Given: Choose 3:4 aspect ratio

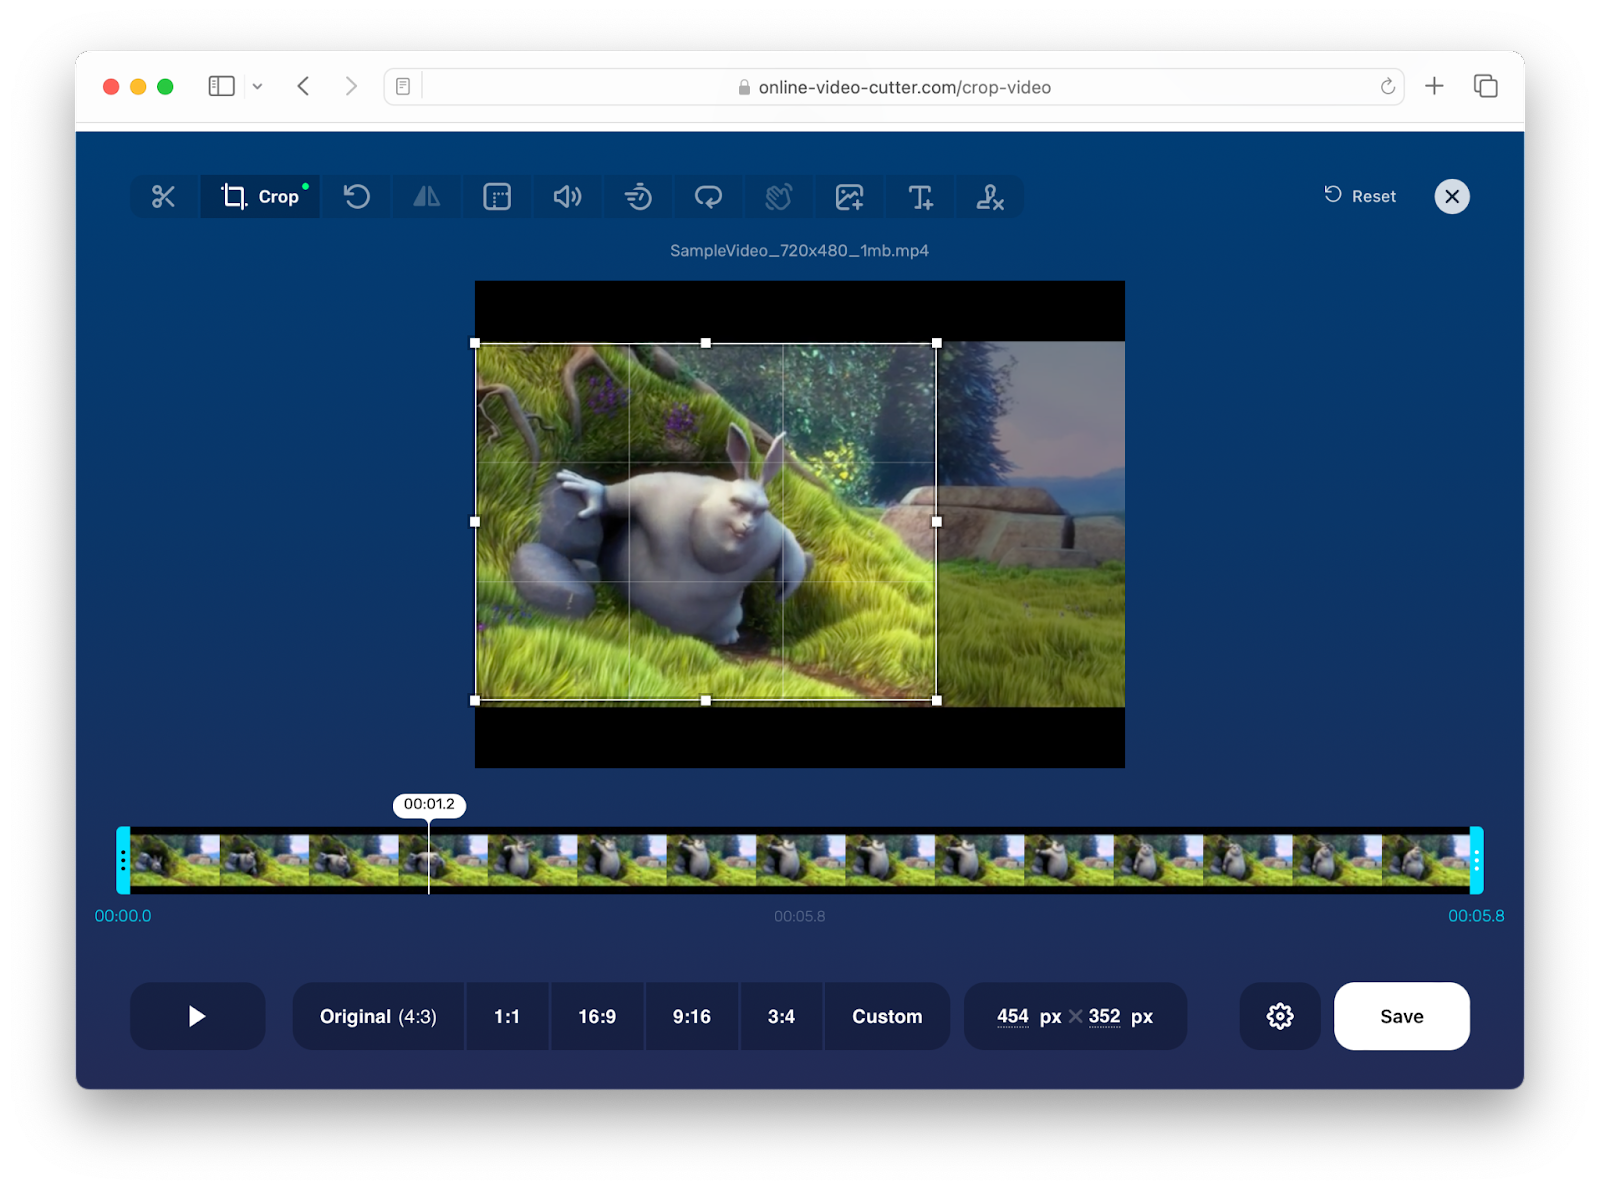Looking at the screenshot, I should tap(781, 1016).
